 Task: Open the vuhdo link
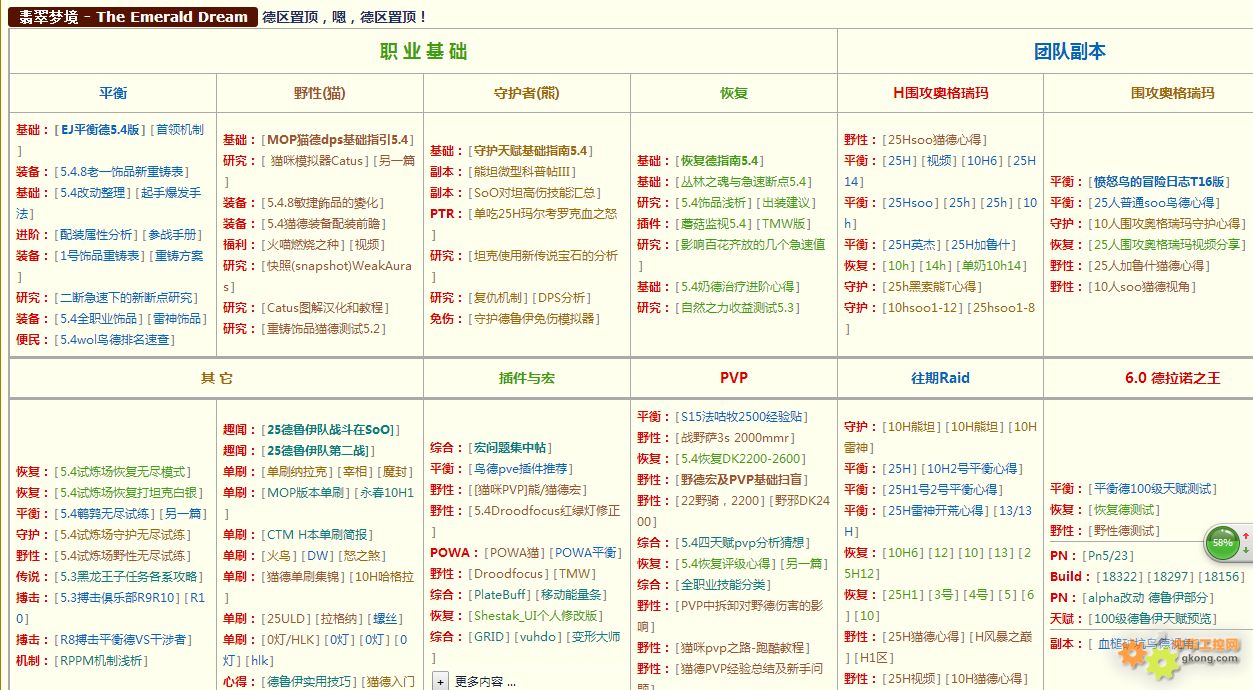(539, 637)
